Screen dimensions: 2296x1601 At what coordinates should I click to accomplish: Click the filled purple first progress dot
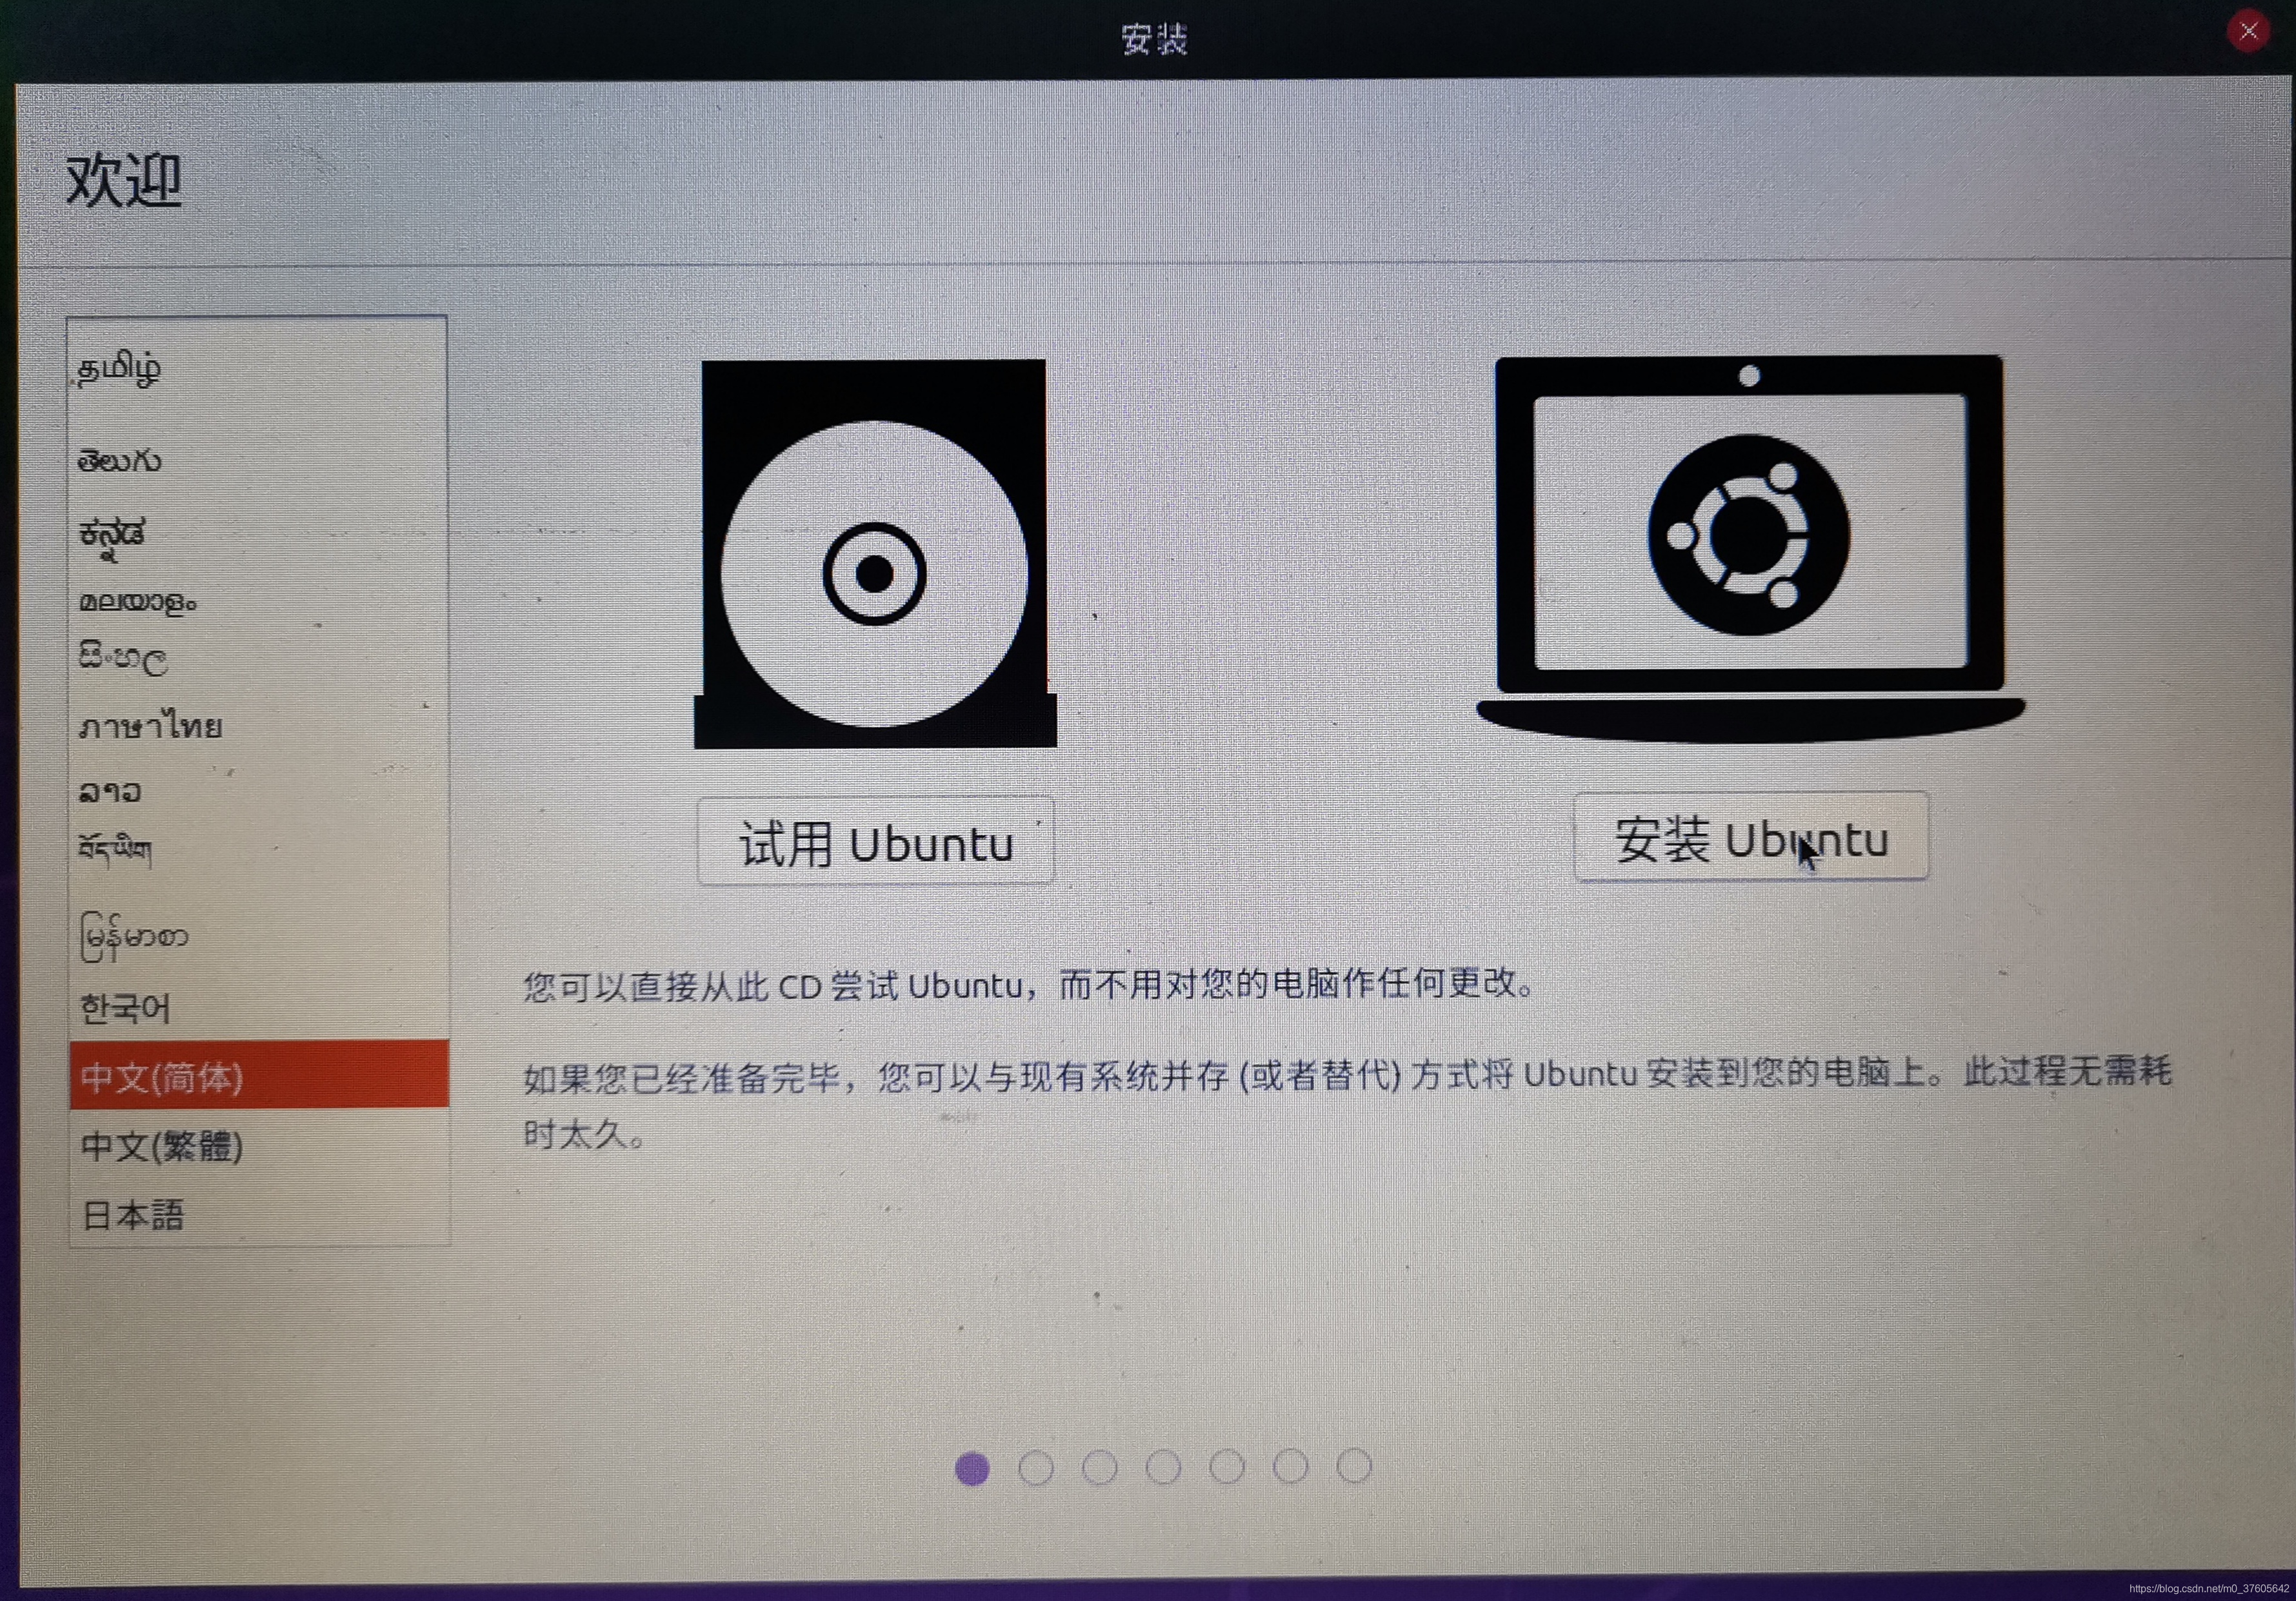point(972,1469)
